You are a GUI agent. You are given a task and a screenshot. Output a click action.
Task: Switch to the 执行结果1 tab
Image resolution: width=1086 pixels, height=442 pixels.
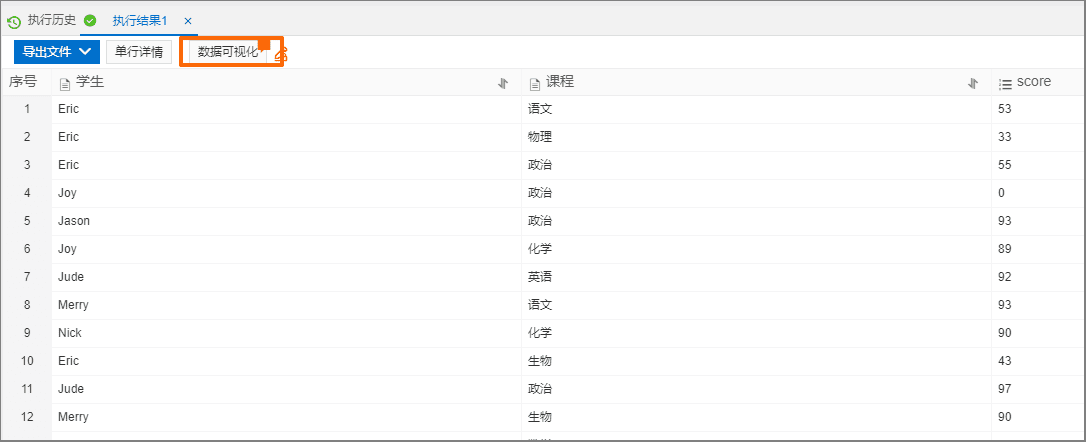pos(140,21)
